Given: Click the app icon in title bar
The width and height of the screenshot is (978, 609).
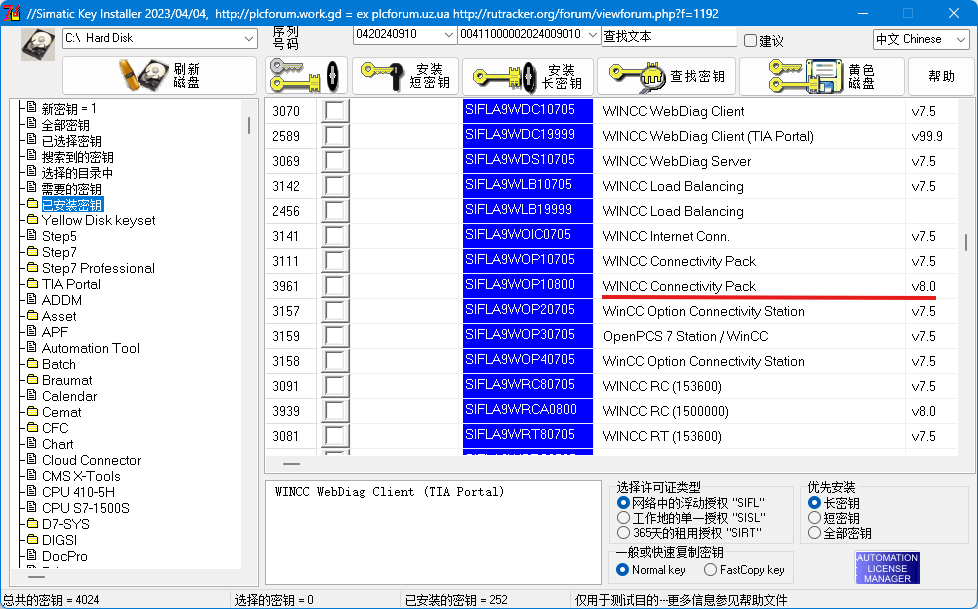Looking at the screenshot, I should coord(11,12).
